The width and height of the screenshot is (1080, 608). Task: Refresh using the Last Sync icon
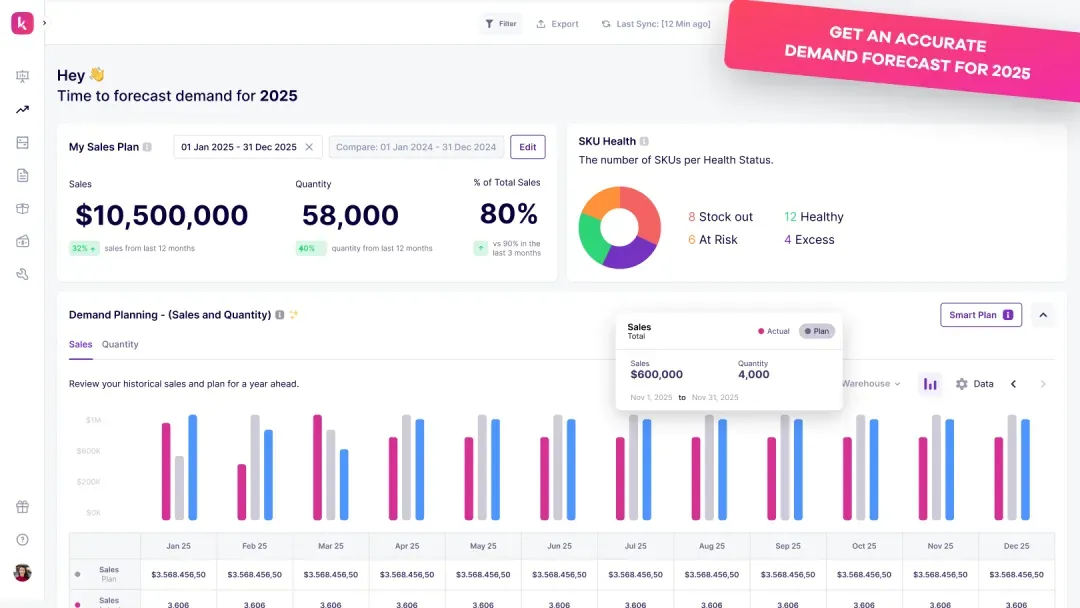click(x=605, y=23)
